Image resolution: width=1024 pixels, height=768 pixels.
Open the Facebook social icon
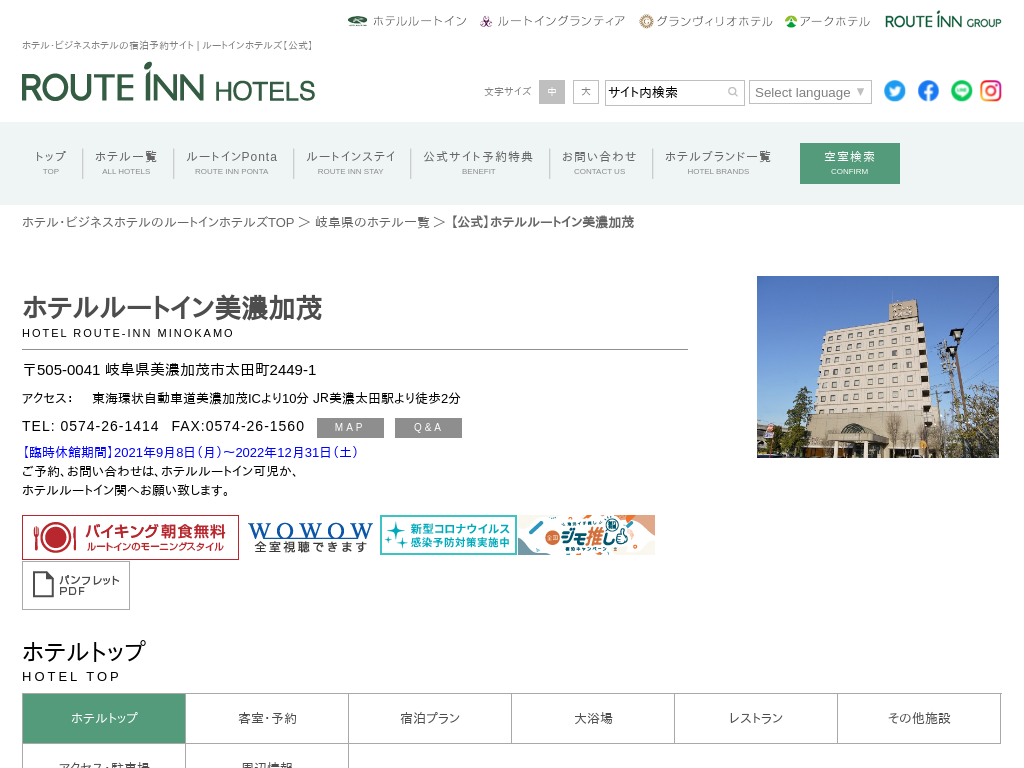(x=928, y=91)
